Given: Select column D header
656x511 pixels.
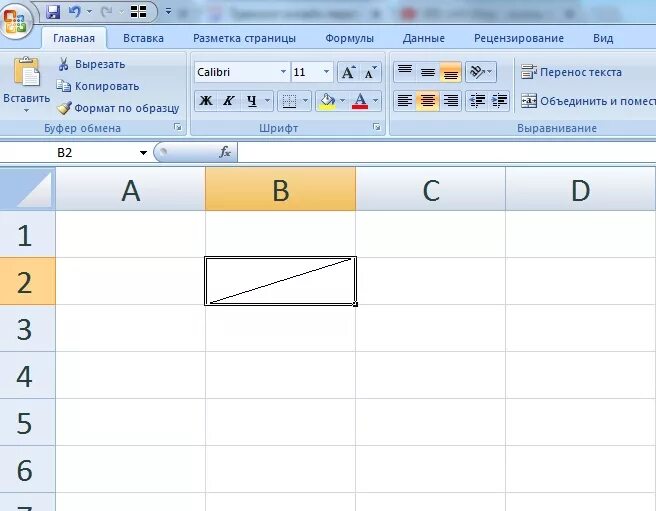Looking at the screenshot, I should pos(581,189).
